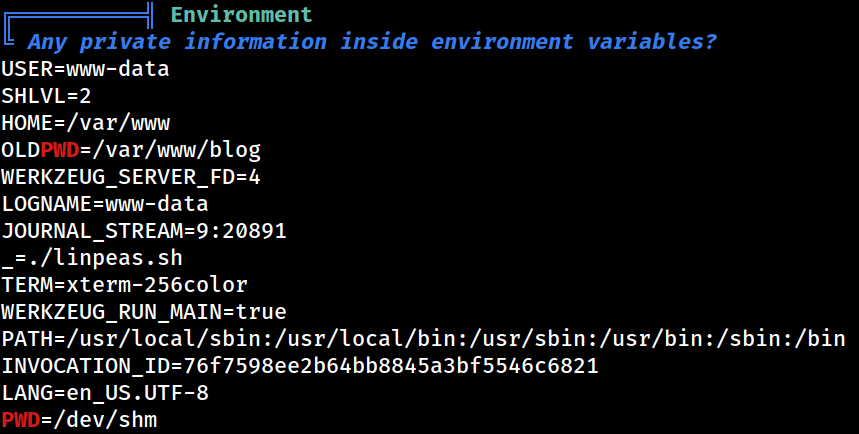Click the HOME=/var/www line
859x434 pixels.
85,123
